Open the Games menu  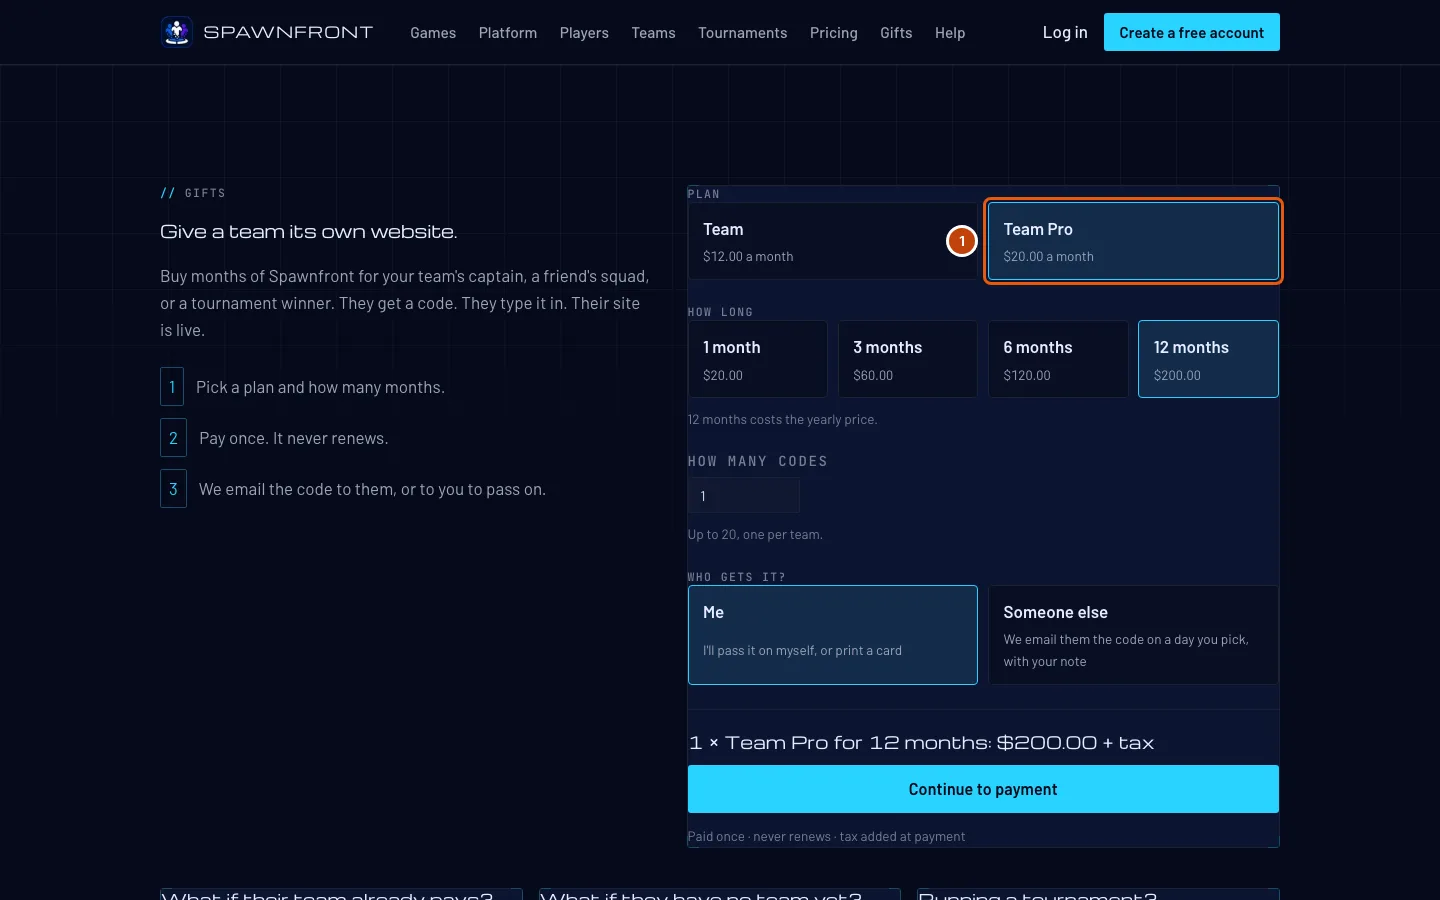(x=433, y=33)
